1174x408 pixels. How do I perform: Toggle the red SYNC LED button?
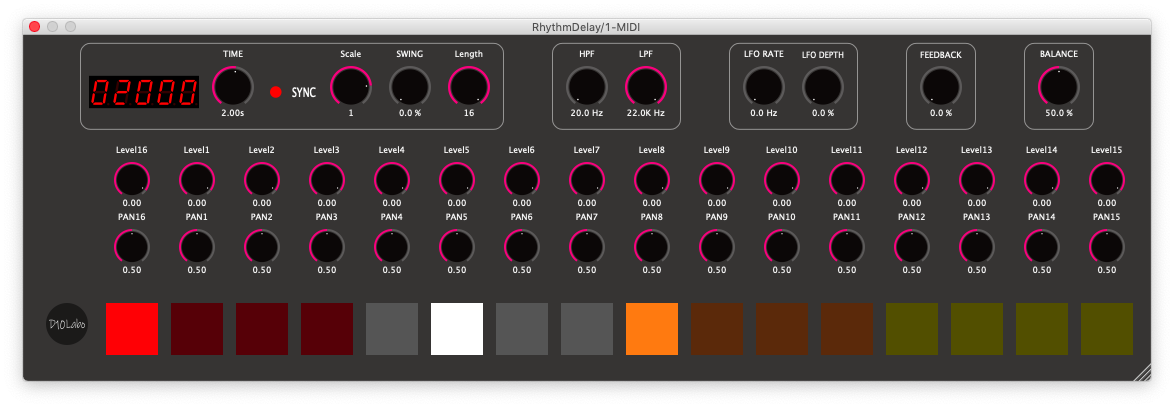pyautogui.click(x=276, y=92)
